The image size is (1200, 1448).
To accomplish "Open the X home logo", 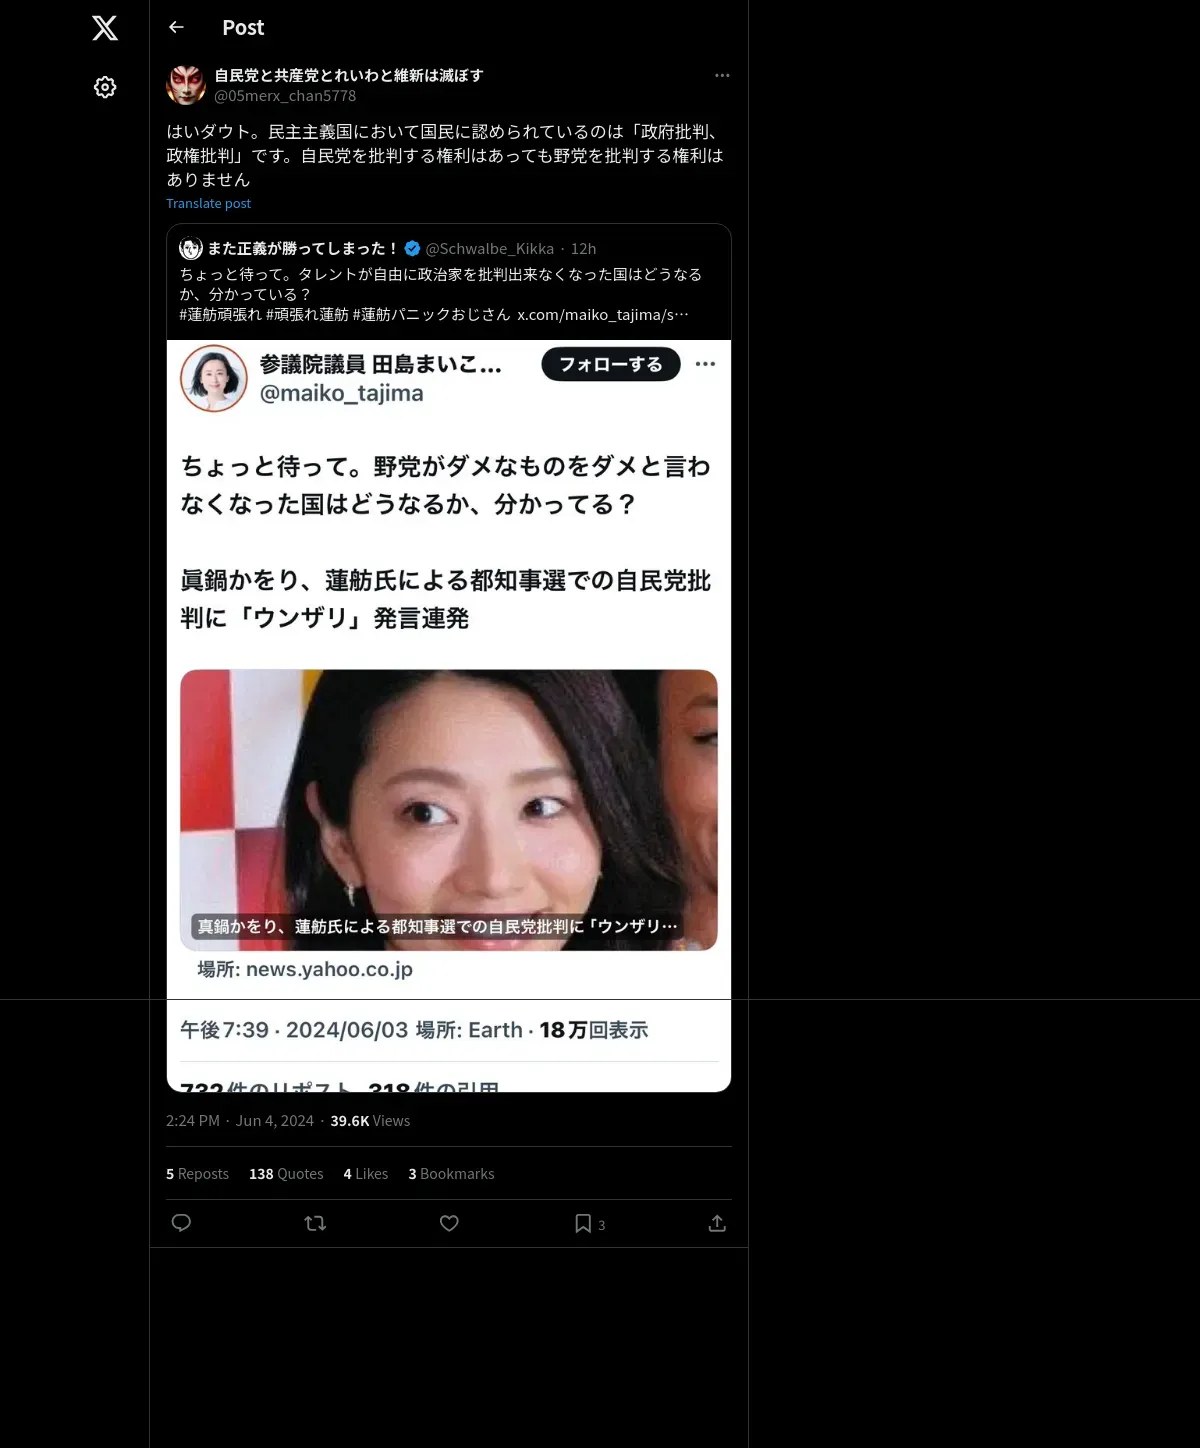I will click(x=105, y=28).
